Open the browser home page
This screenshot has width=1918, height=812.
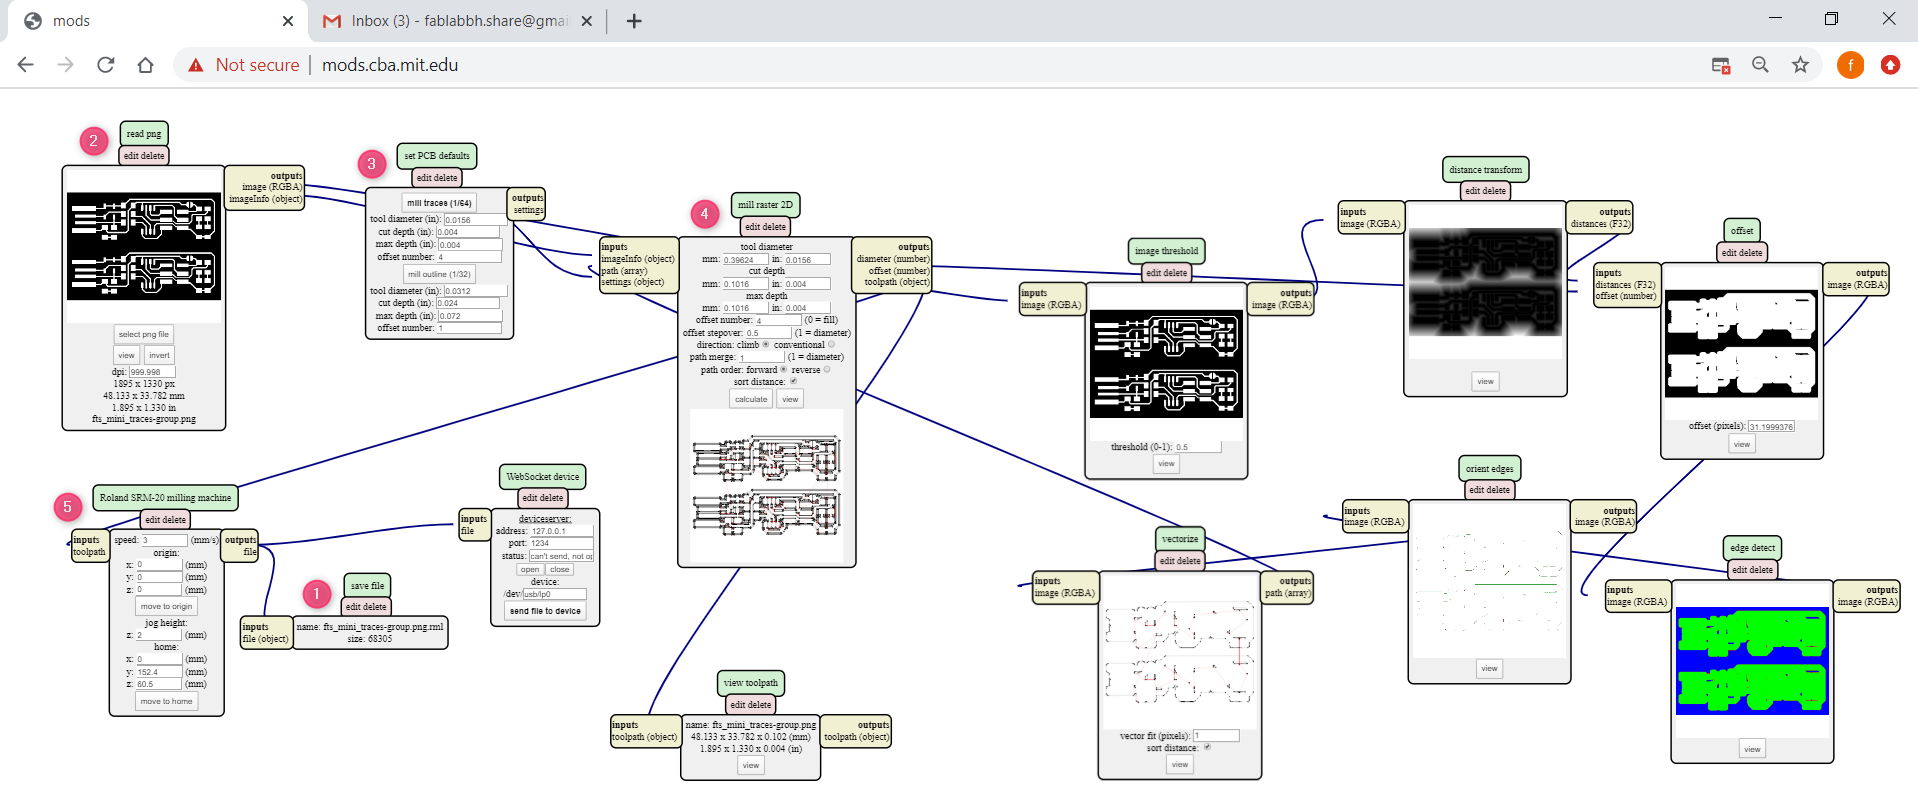coord(146,65)
